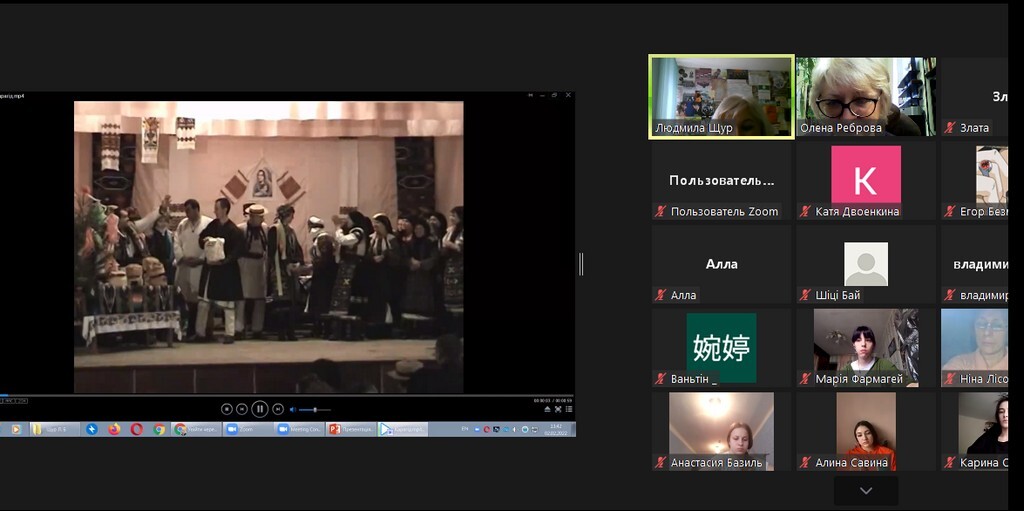
Task: Select Ніна's video tile
Action: 974,348
